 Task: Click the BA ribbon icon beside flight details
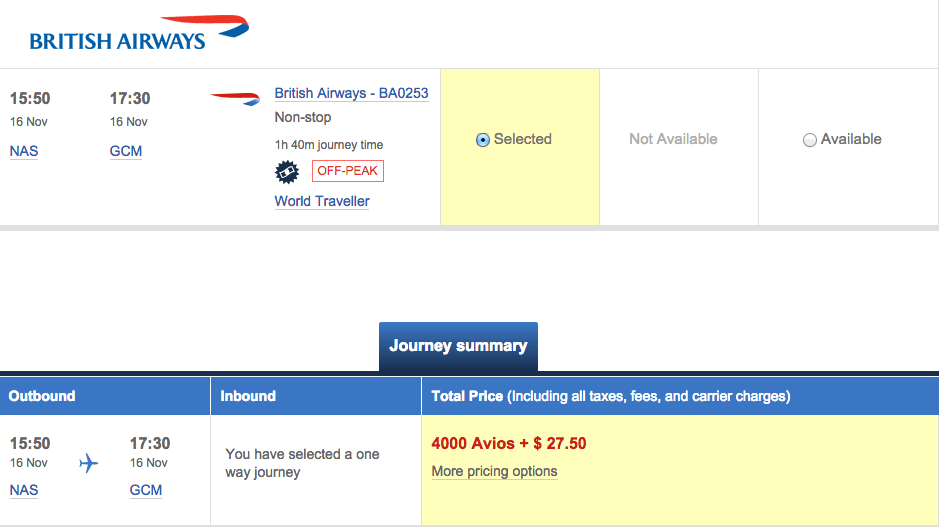pos(235,98)
